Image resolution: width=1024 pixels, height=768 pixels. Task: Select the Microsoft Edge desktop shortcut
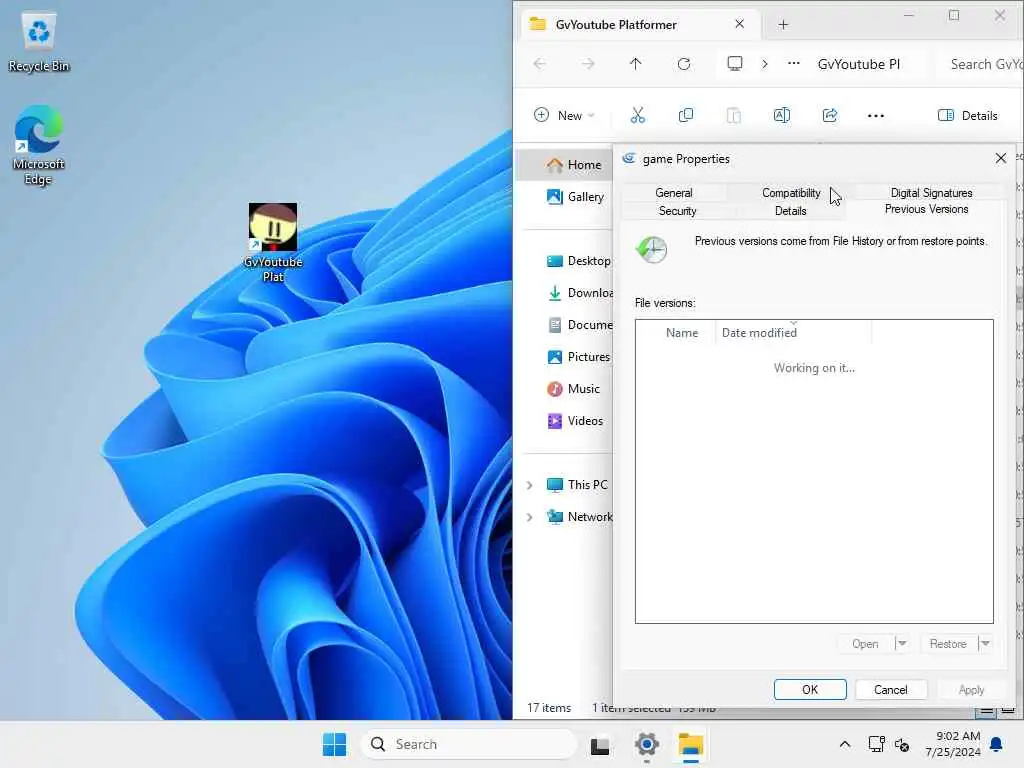pos(39,145)
